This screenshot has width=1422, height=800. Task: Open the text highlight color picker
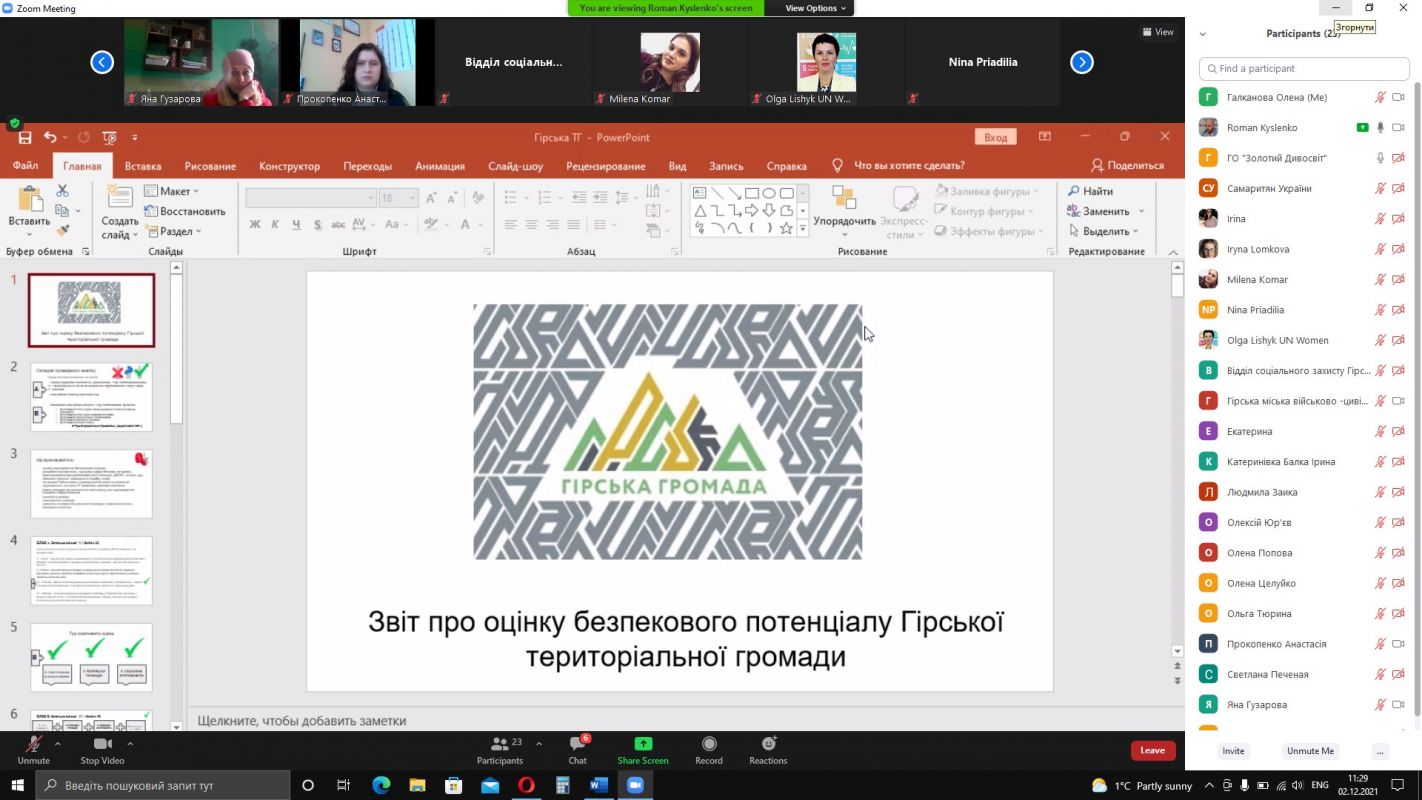point(431,225)
